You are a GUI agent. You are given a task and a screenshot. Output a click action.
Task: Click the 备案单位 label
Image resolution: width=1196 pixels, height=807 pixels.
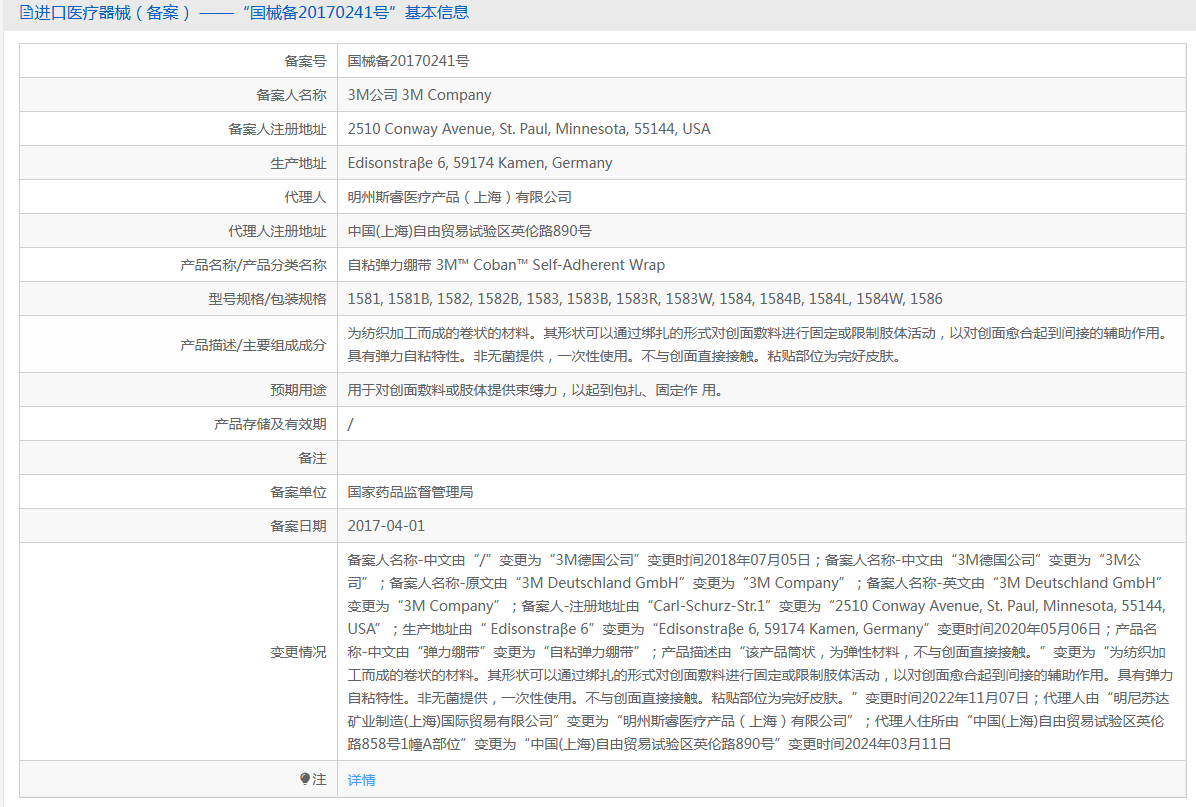tap(298, 492)
